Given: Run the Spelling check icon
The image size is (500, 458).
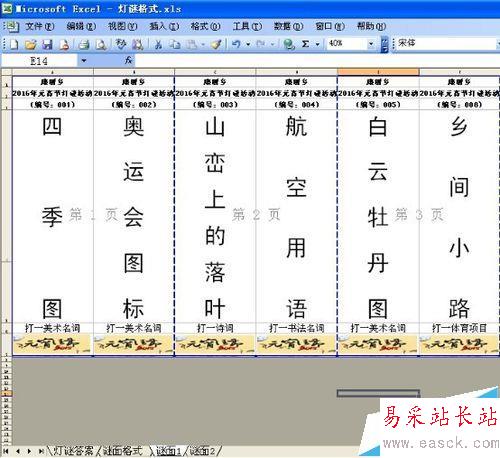Looking at the screenshot, I should point(120,44).
